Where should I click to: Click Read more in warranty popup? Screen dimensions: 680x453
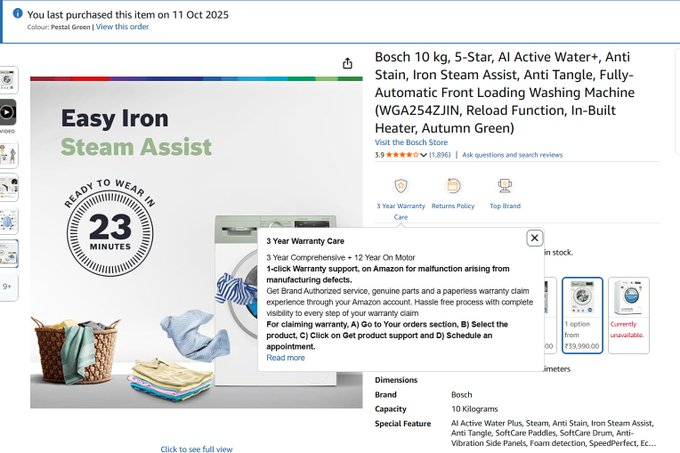tap(285, 358)
